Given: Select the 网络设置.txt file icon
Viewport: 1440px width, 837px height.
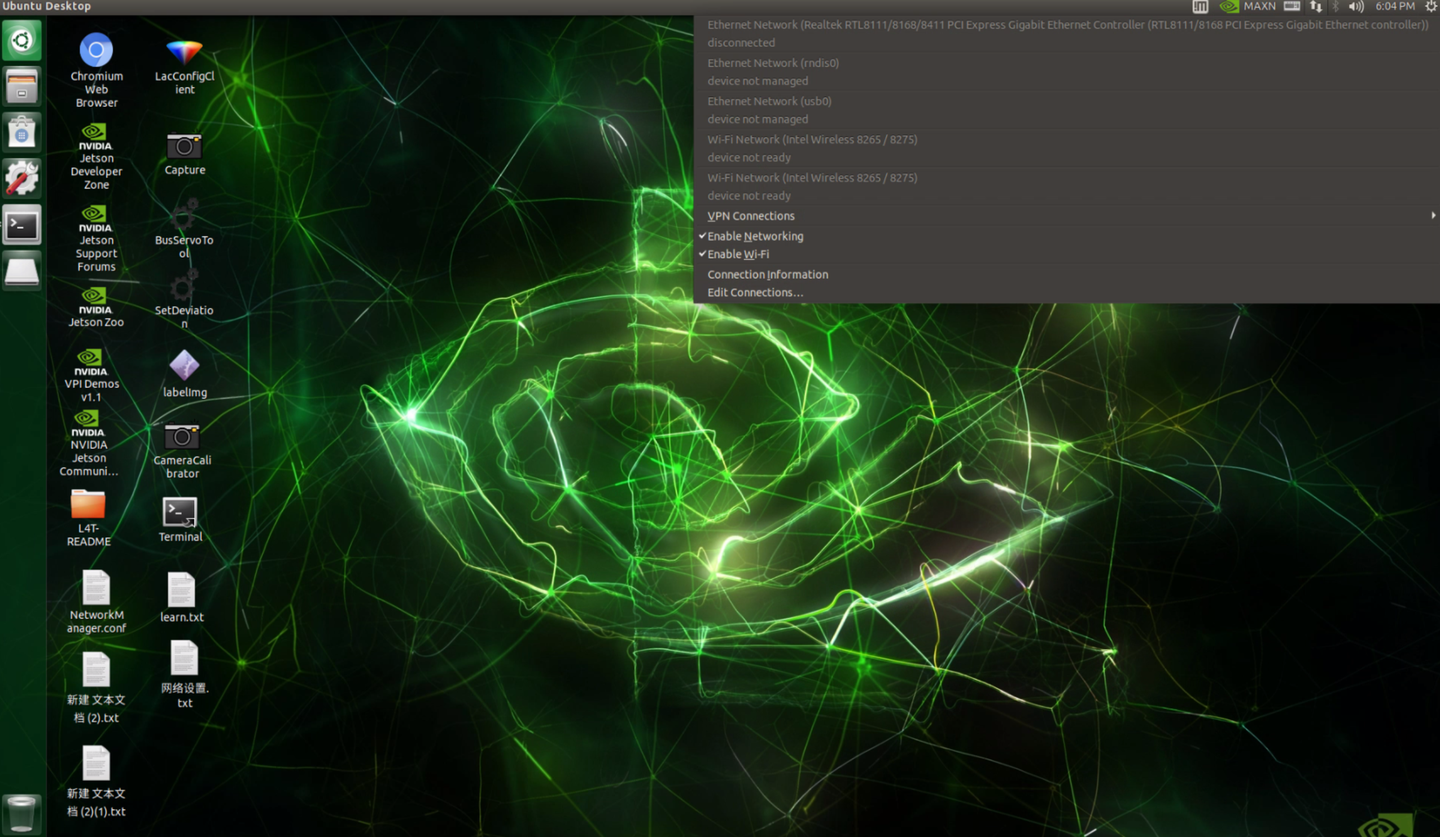Looking at the screenshot, I should (184, 674).
